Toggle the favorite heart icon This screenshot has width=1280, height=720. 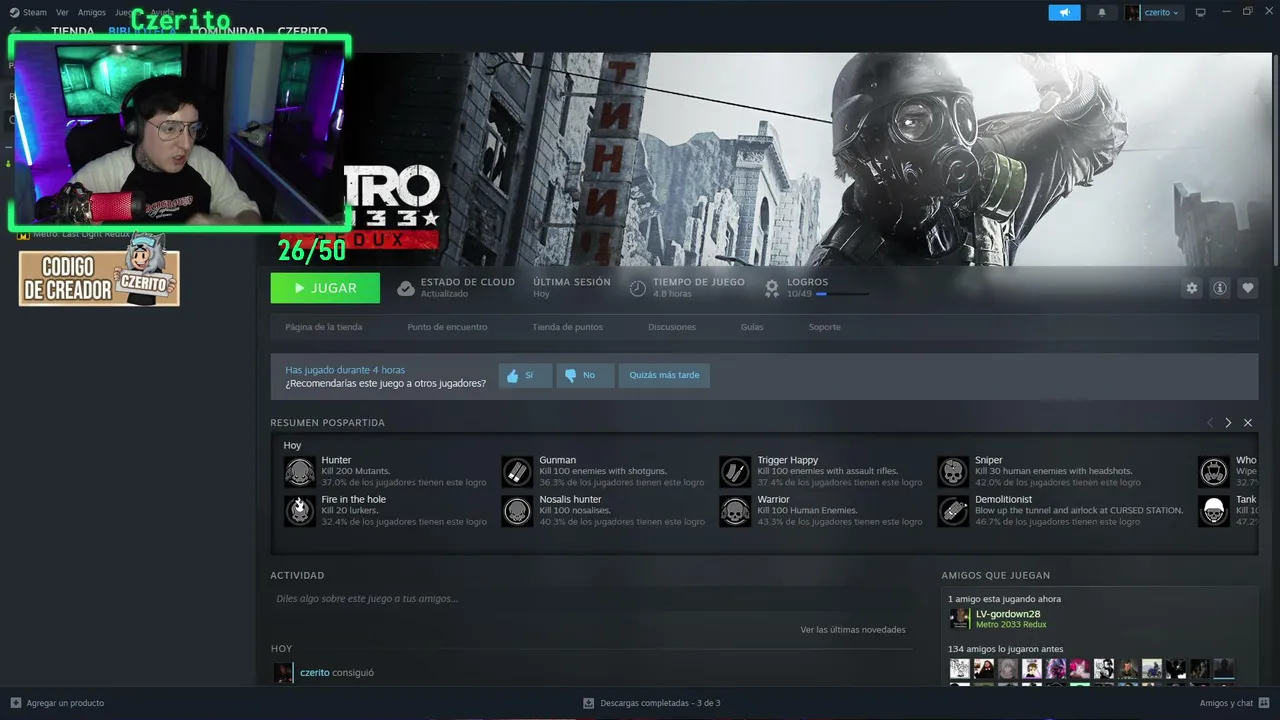tap(1248, 288)
